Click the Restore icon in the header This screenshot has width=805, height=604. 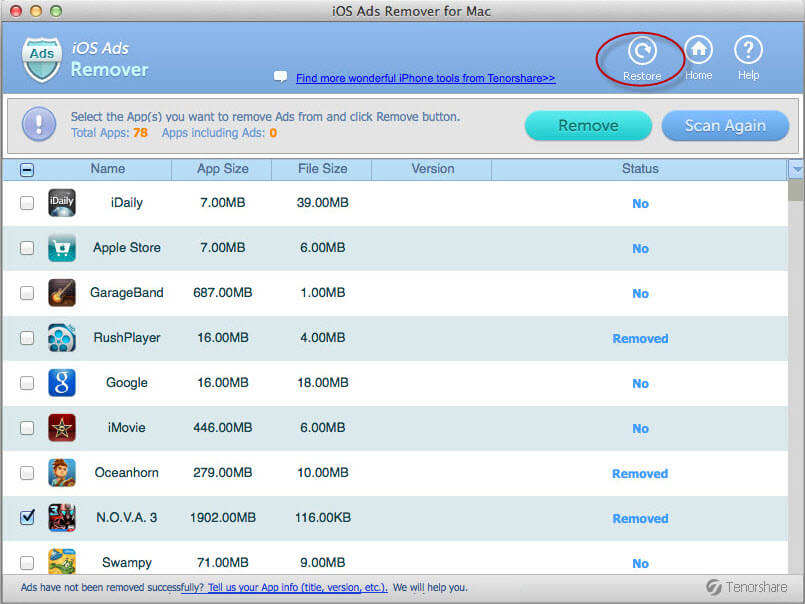(x=642, y=51)
